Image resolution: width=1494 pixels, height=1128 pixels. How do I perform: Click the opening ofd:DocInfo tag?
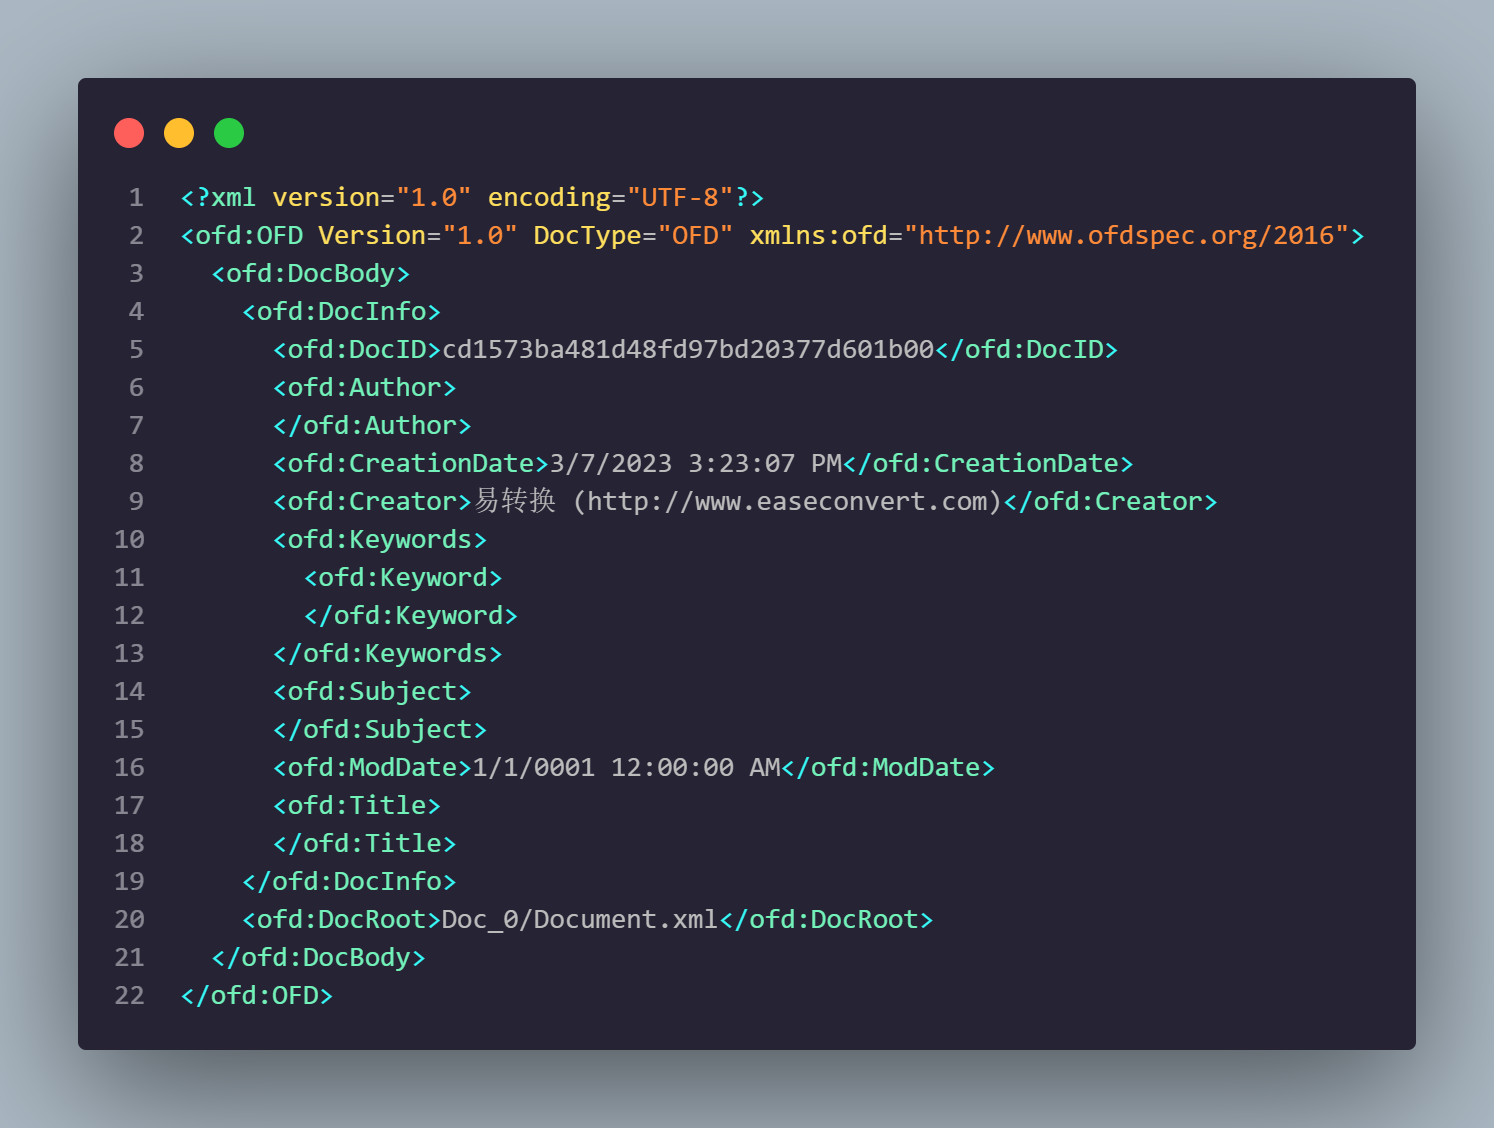pyautogui.click(x=342, y=312)
